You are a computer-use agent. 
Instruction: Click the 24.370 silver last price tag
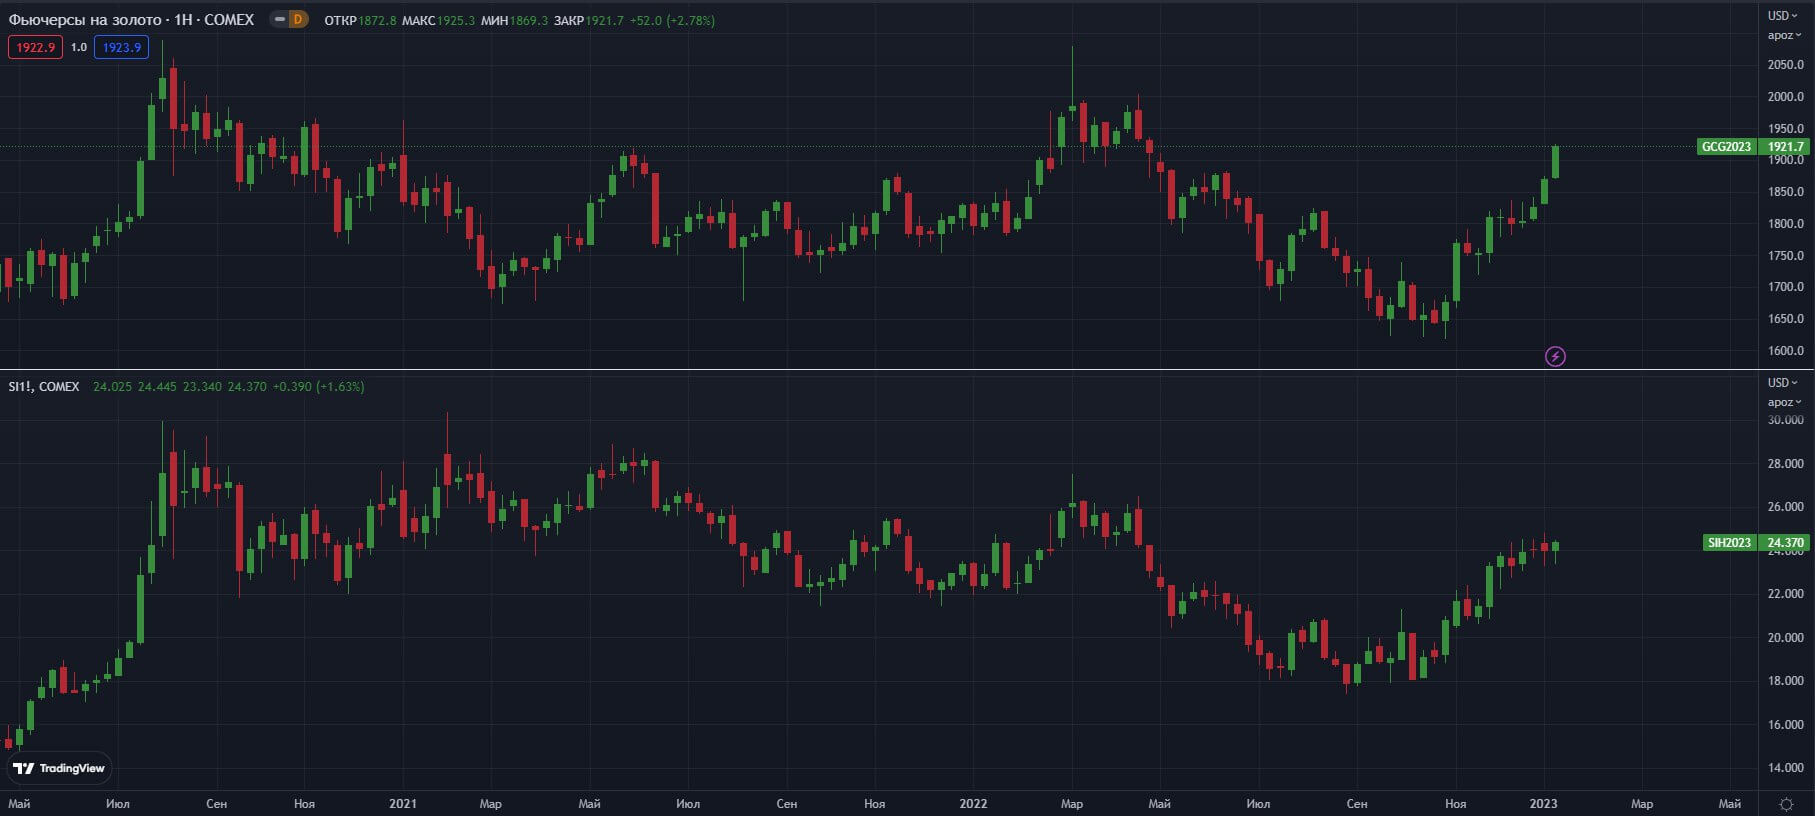point(1785,543)
